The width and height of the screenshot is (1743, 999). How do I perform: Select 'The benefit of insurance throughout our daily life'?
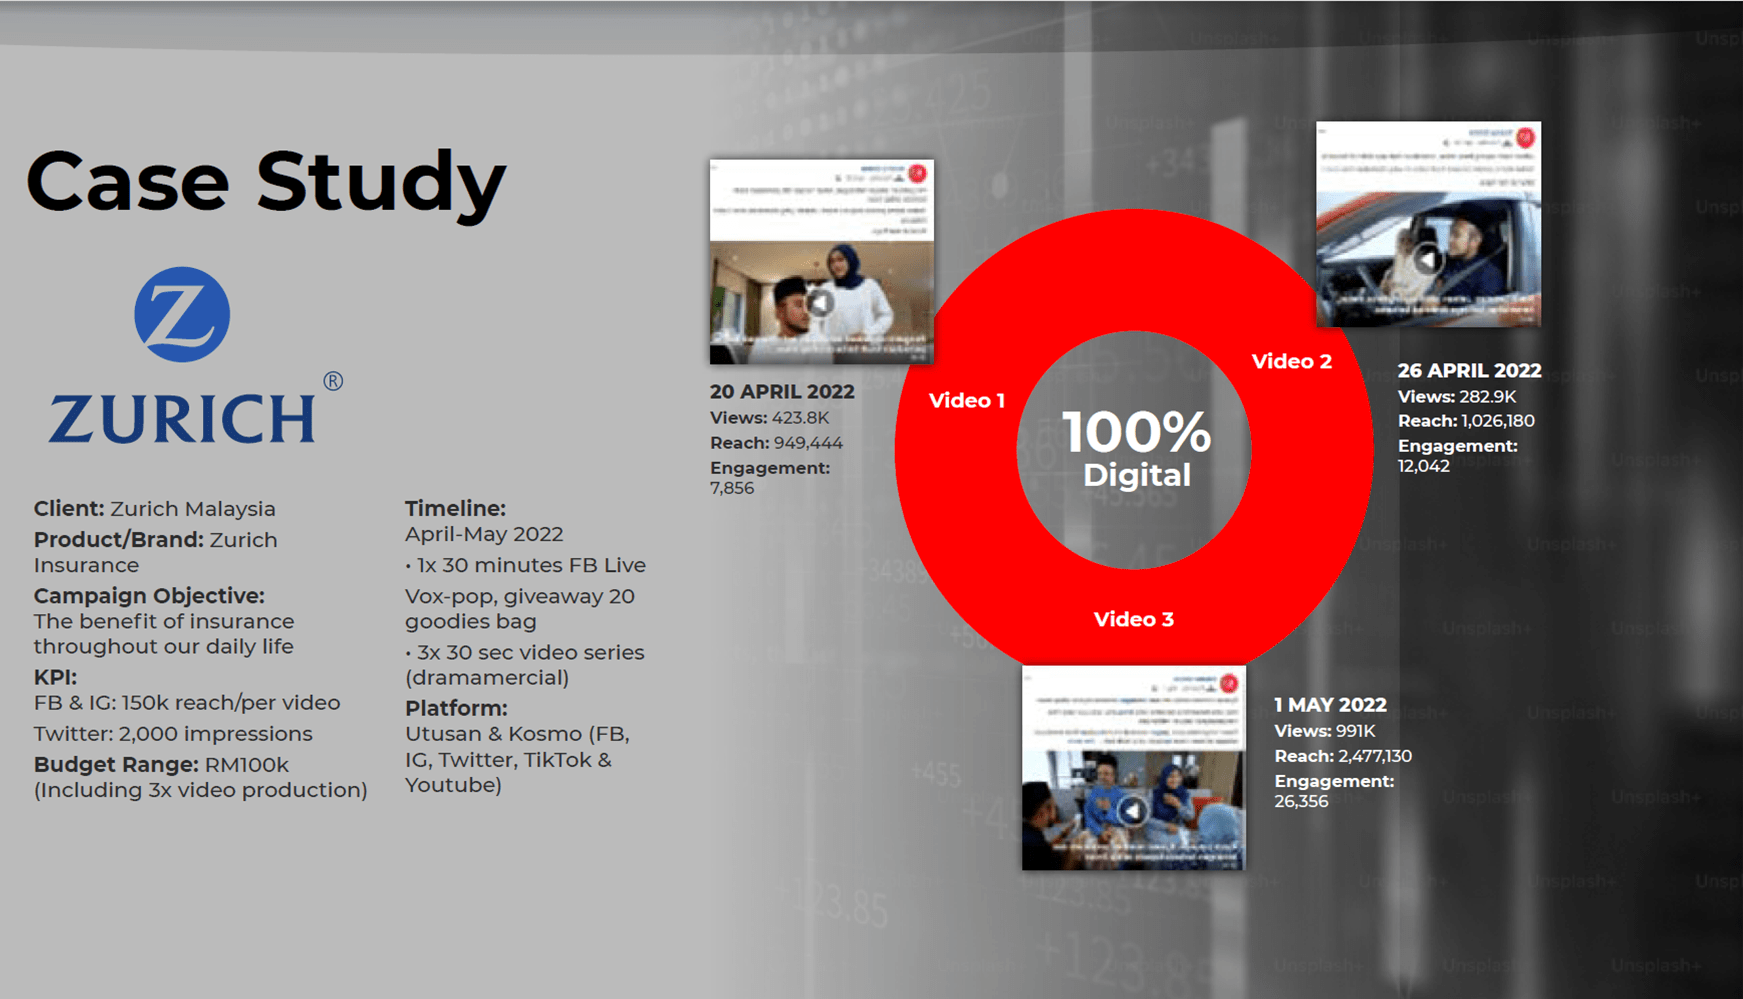click(164, 634)
